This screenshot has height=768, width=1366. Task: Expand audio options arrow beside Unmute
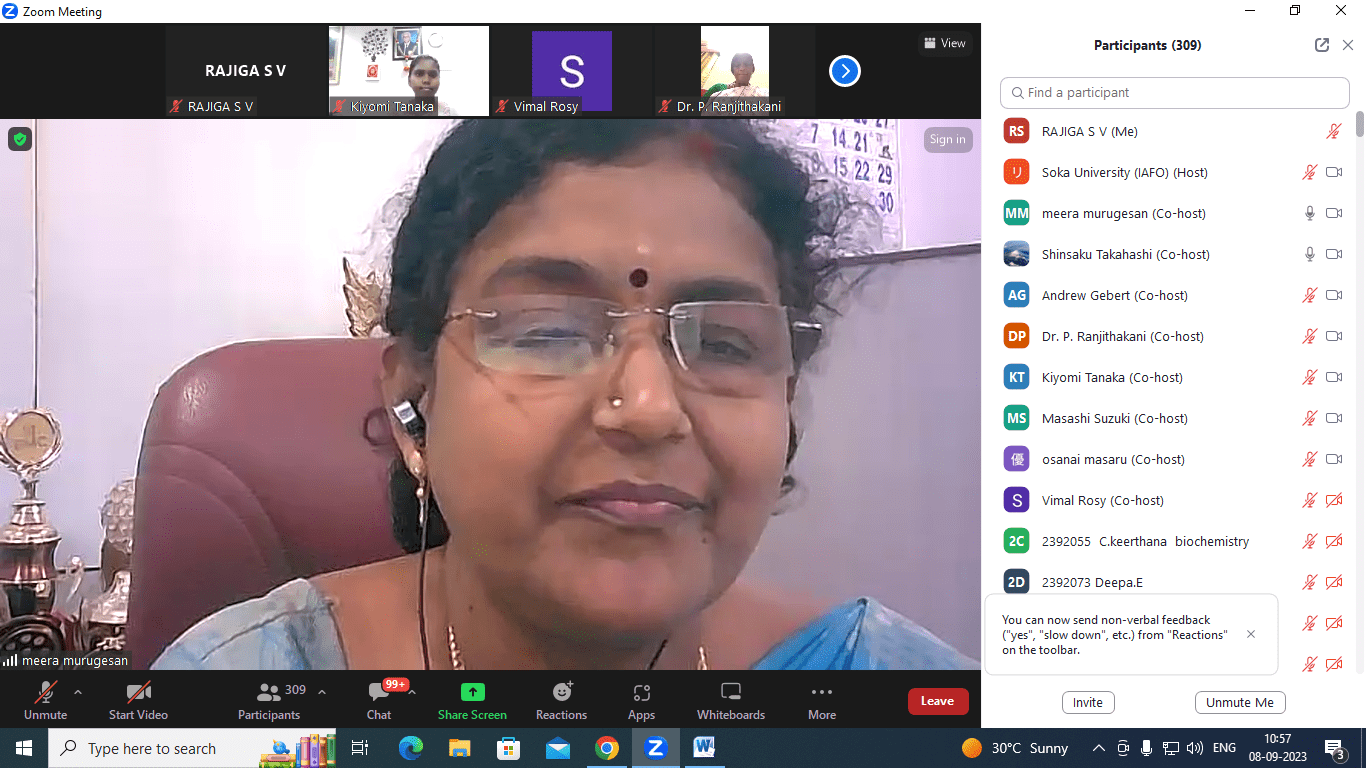pyautogui.click(x=78, y=691)
